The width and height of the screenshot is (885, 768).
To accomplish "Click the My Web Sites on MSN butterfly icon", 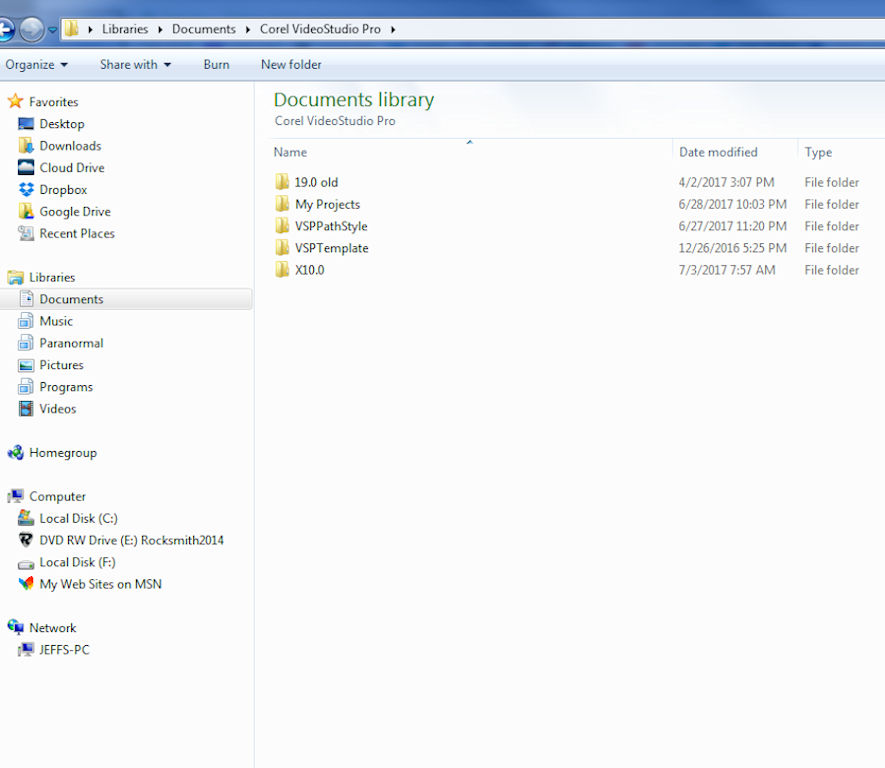I will click(26, 584).
